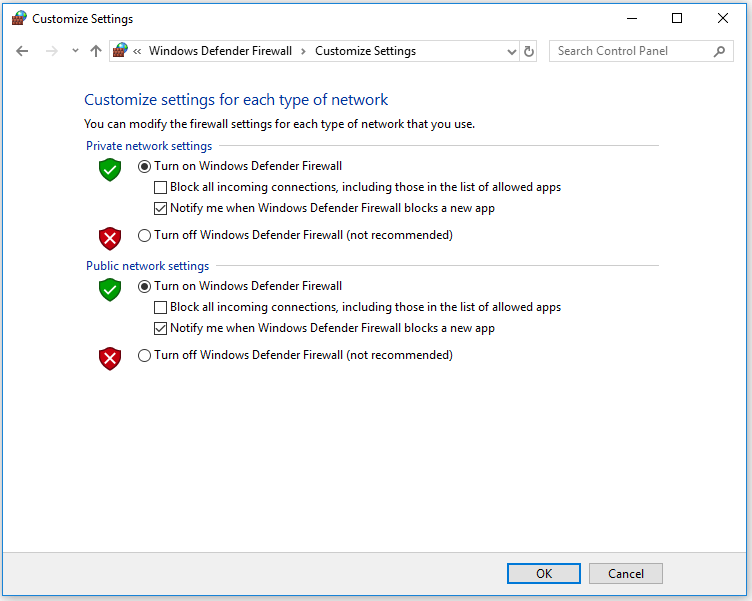752x601 pixels.
Task: Expand the breadcrumb arrow after Windows Defender Firewall
Action: click(x=303, y=51)
